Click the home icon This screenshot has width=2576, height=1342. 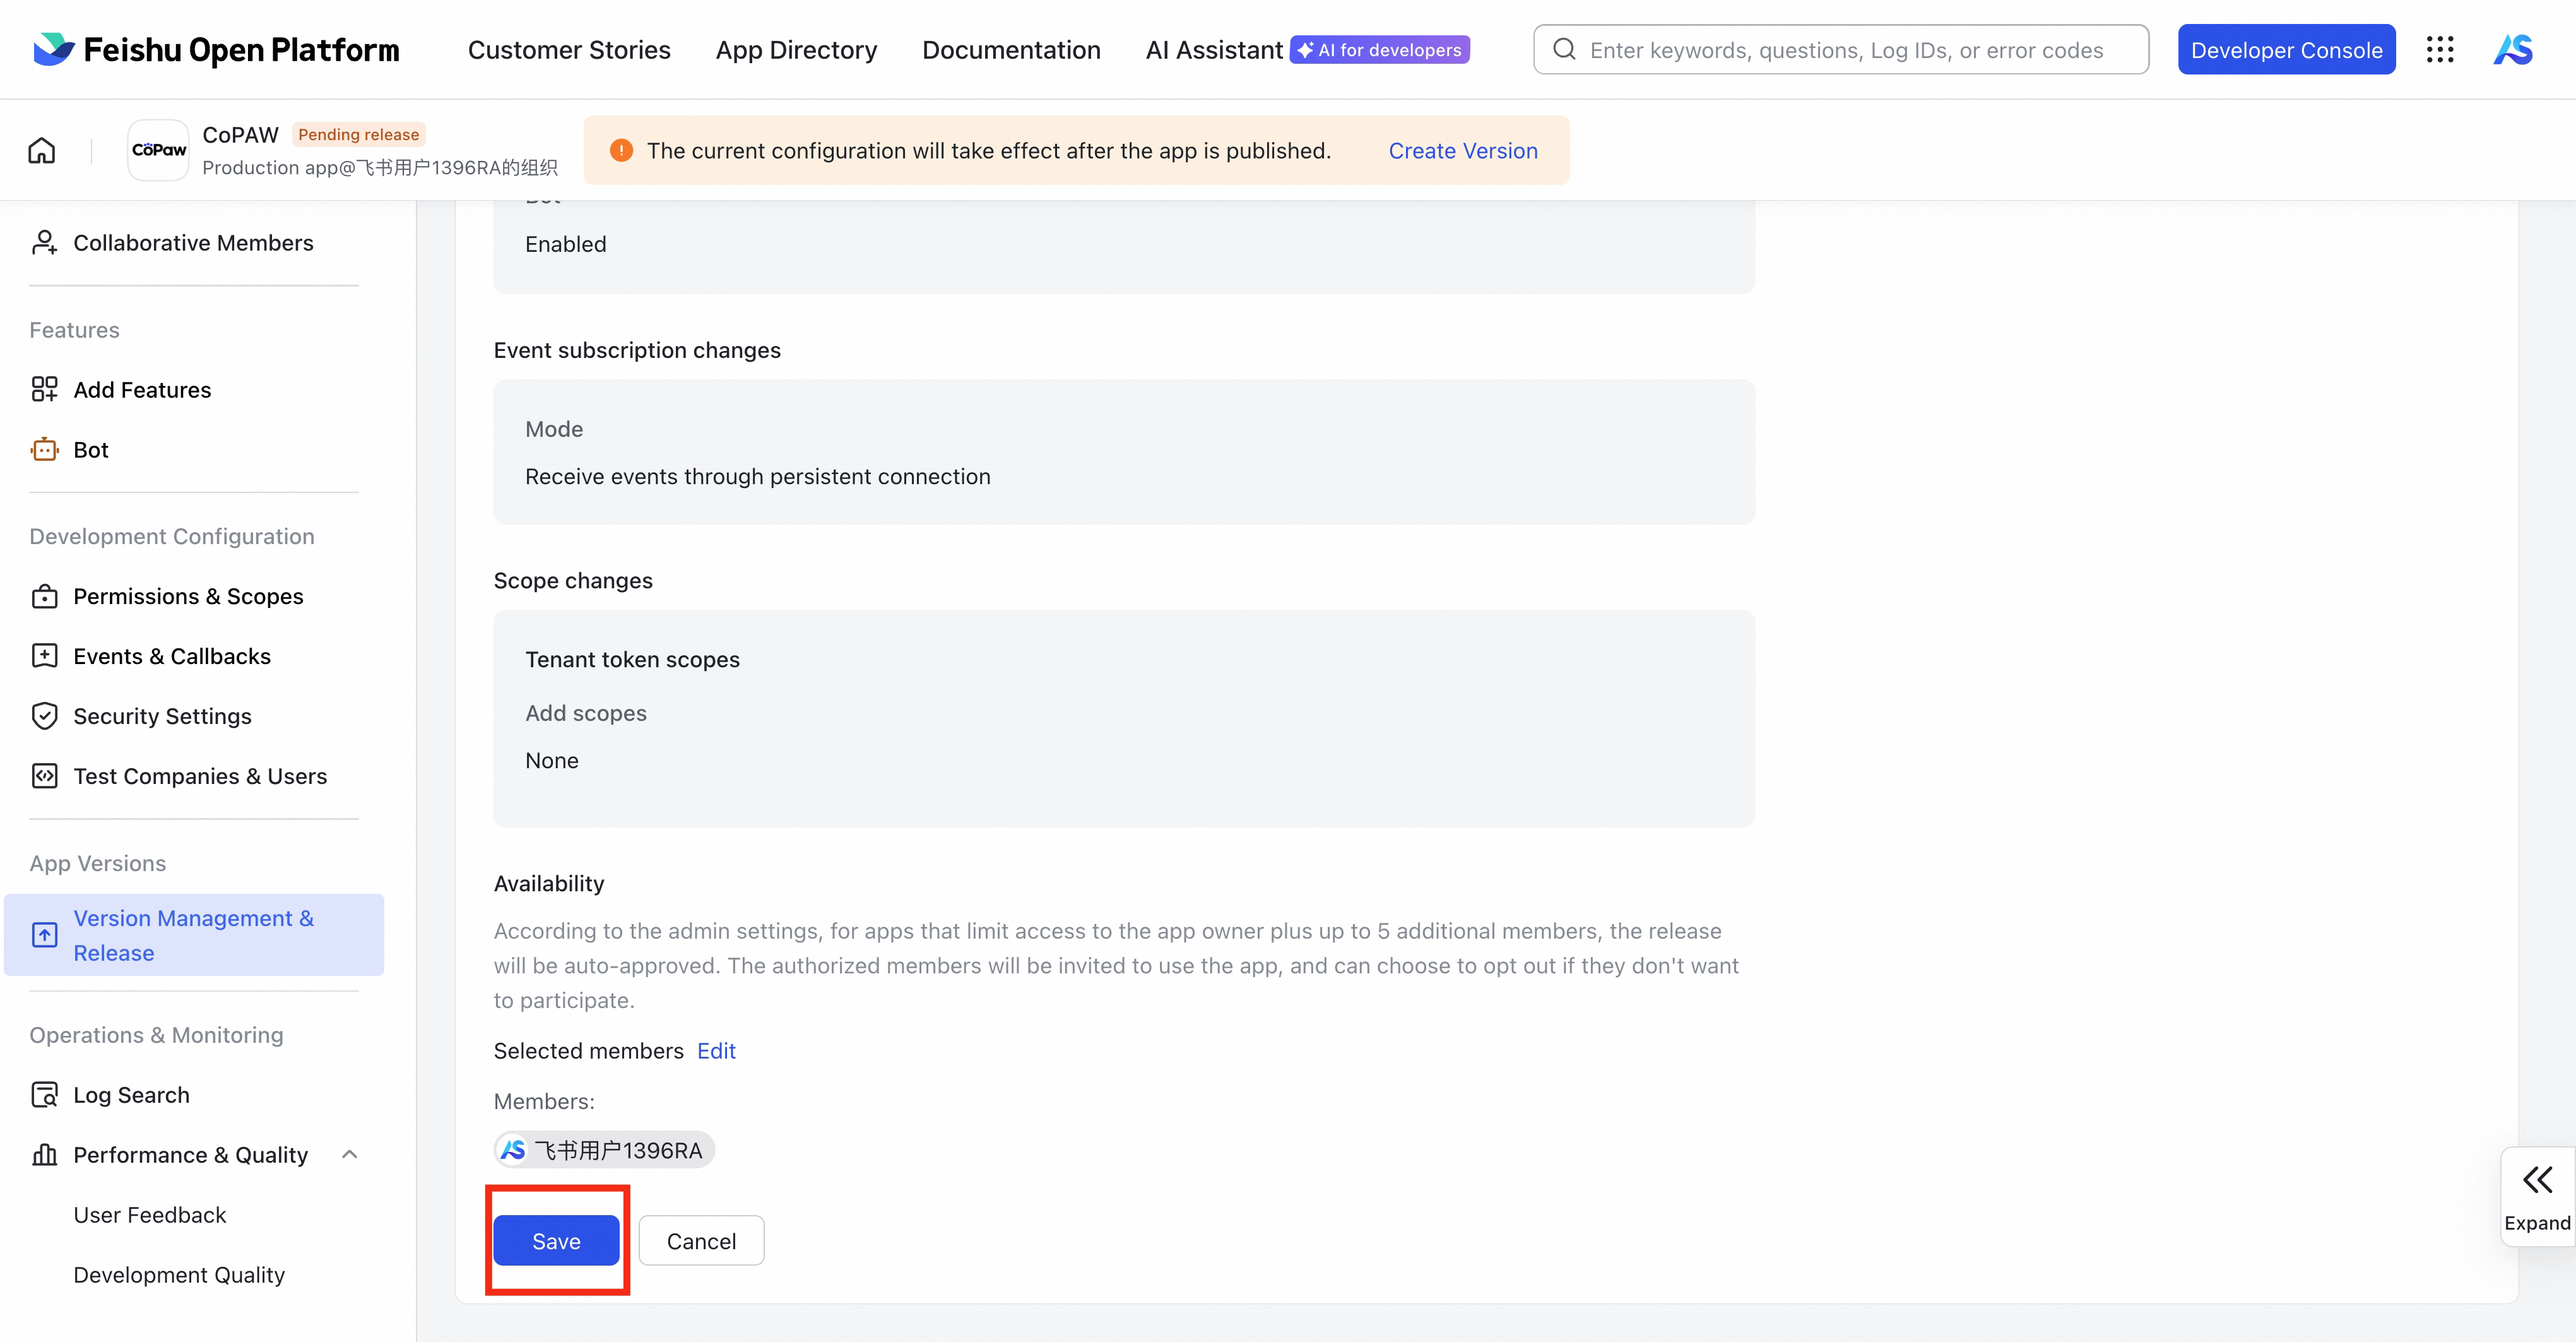(x=42, y=151)
